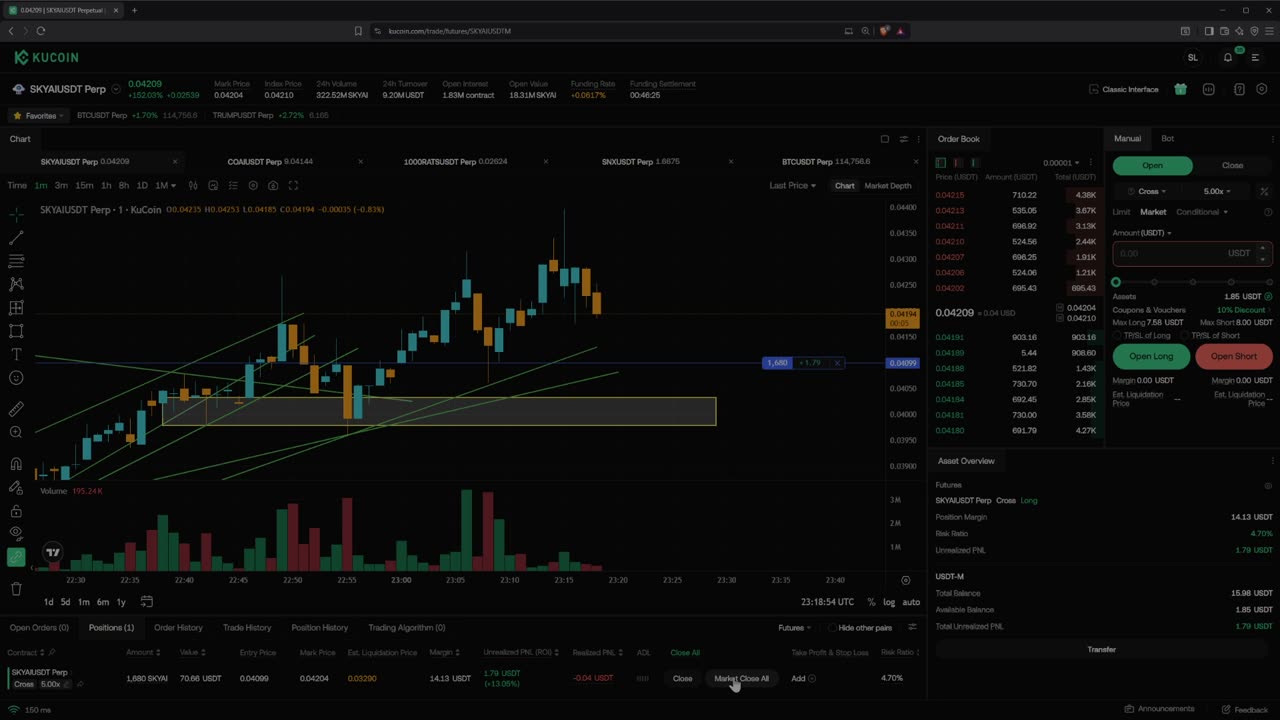Screen dimensions: 1280x720
Task: Take a chart snapshot with camera icon
Action: pyautogui.click(x=273, y=185)
